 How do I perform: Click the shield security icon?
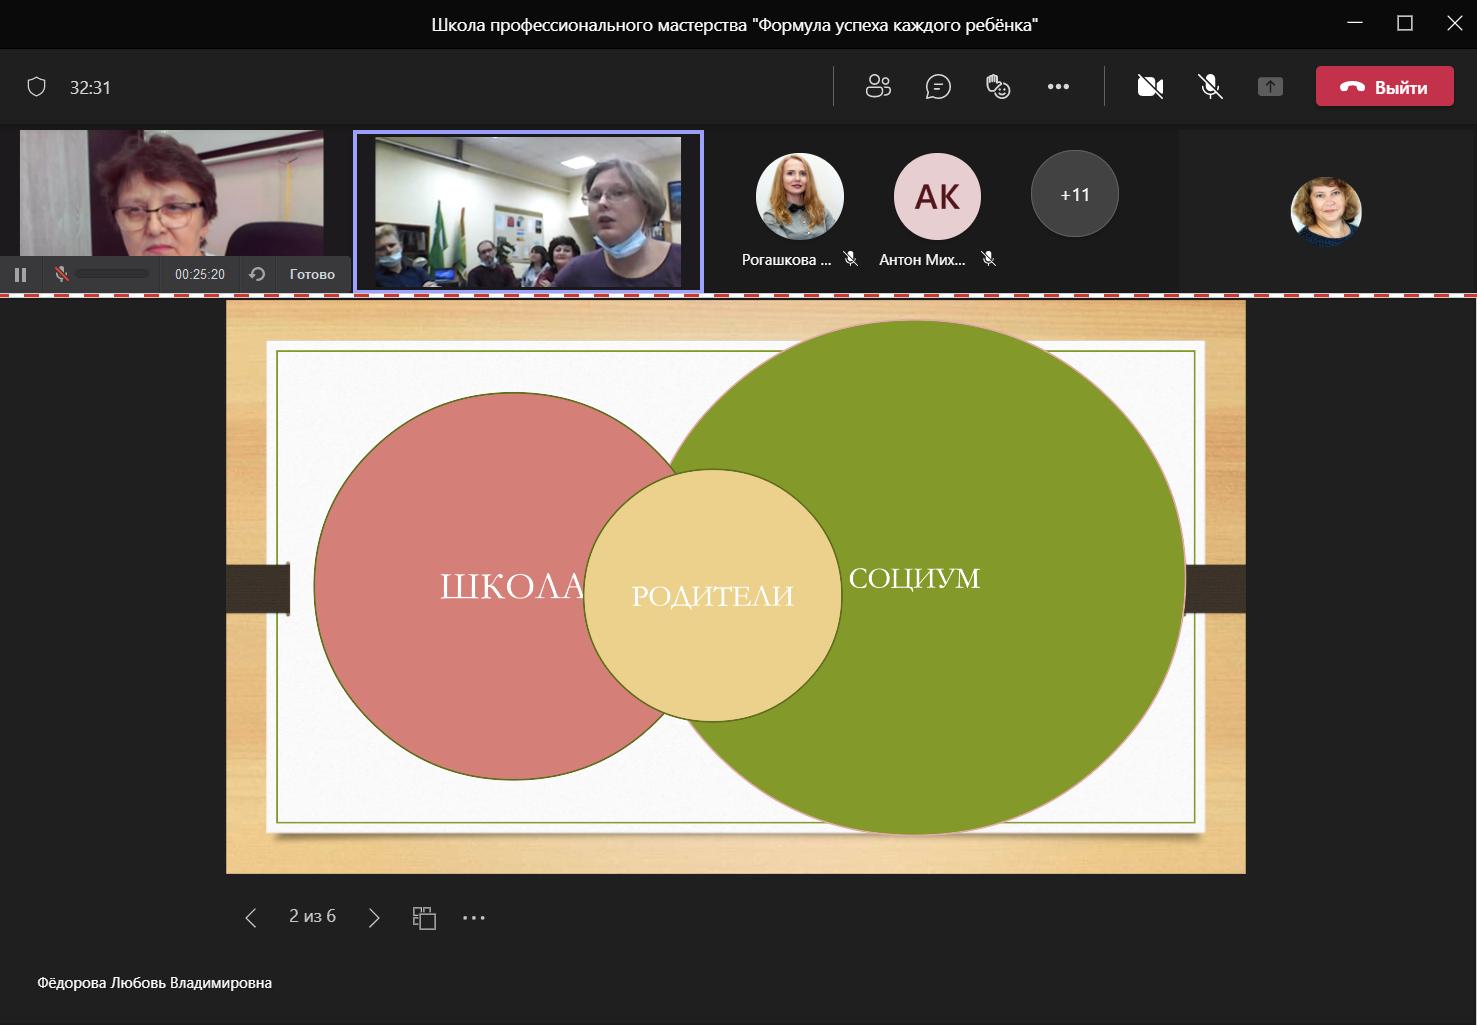pyautogui.click(x=37, y=87)
